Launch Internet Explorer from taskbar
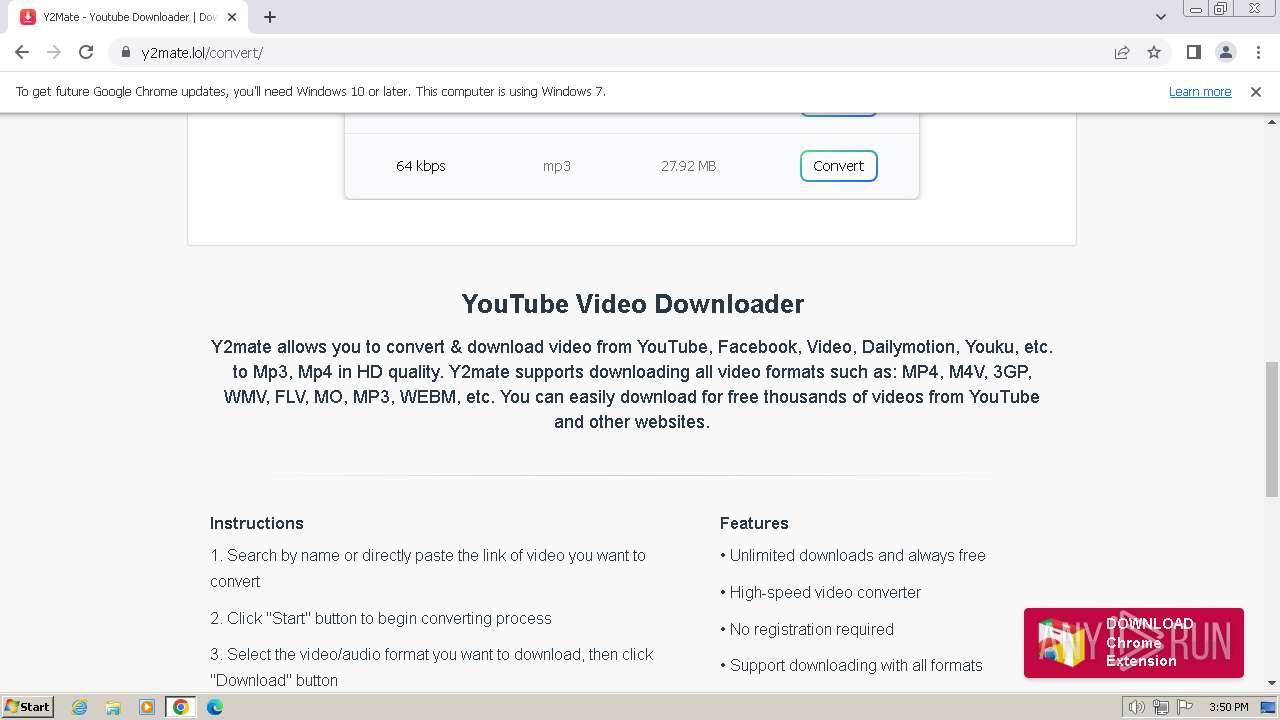 coord(79,707)
